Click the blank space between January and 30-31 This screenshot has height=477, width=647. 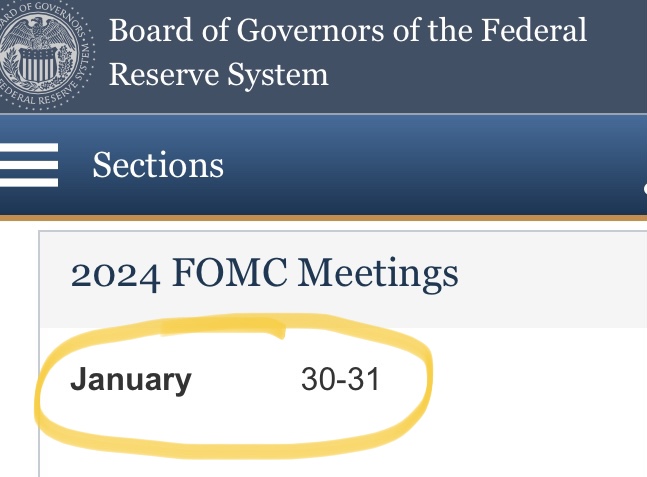[x=245, y=380]
